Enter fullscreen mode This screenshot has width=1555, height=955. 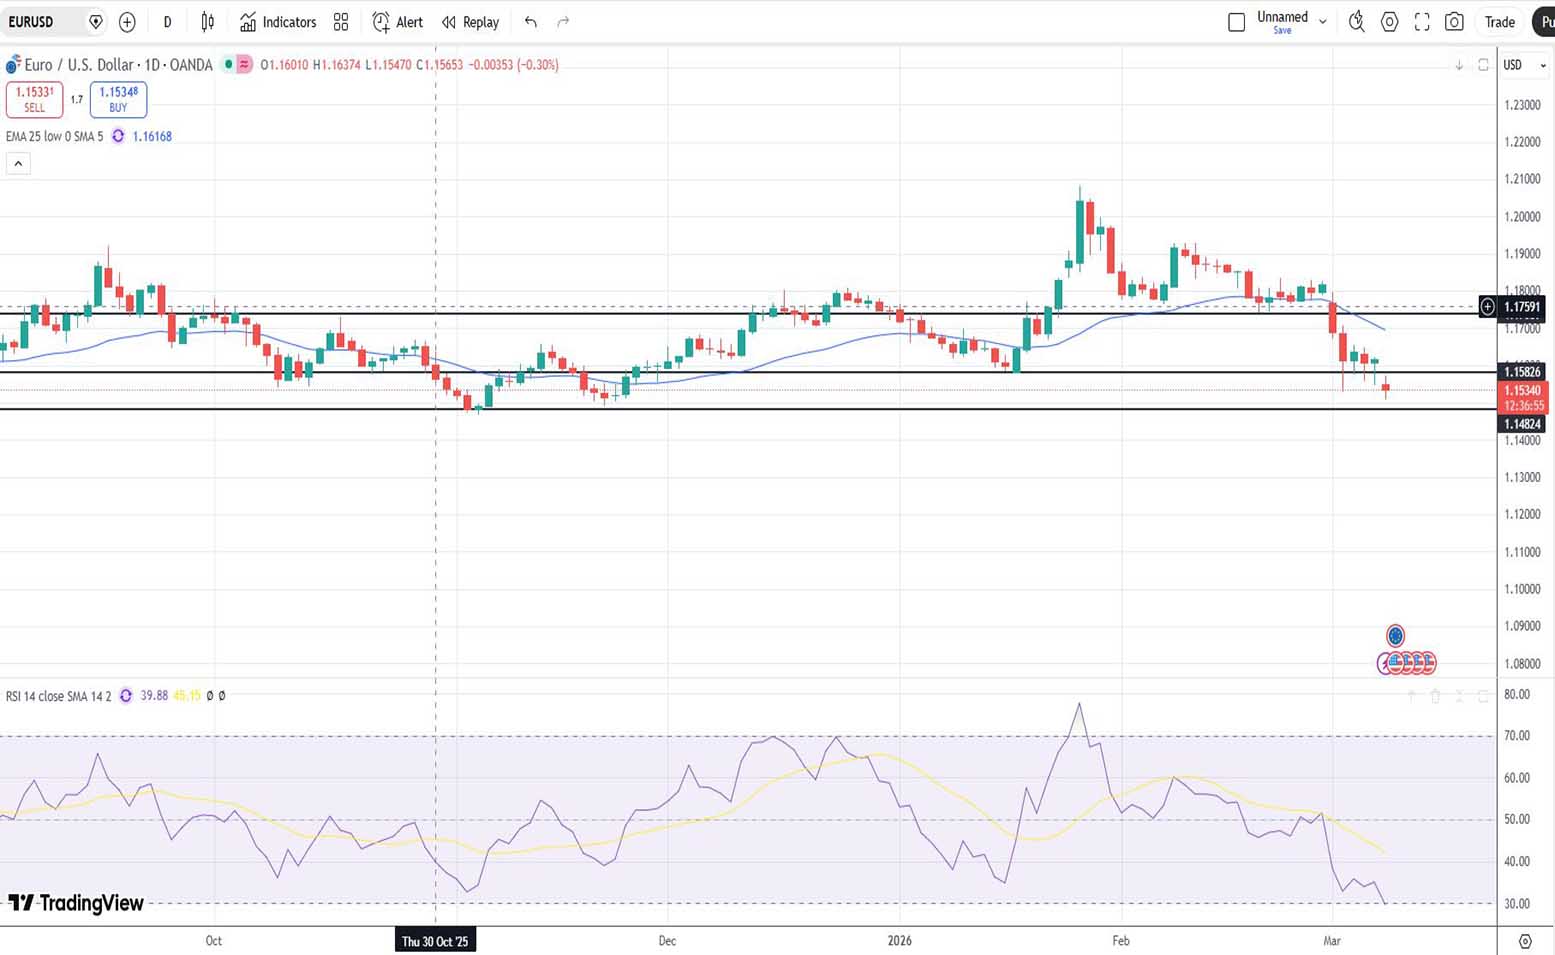pos(1422,22)
